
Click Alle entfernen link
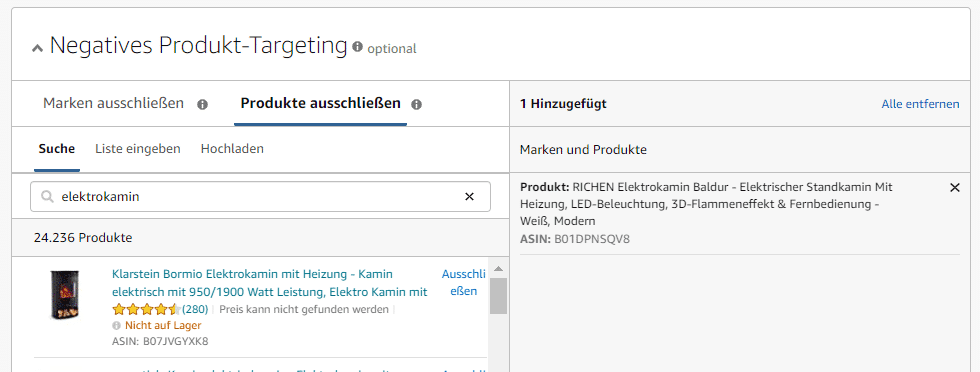tap(920, 104)
